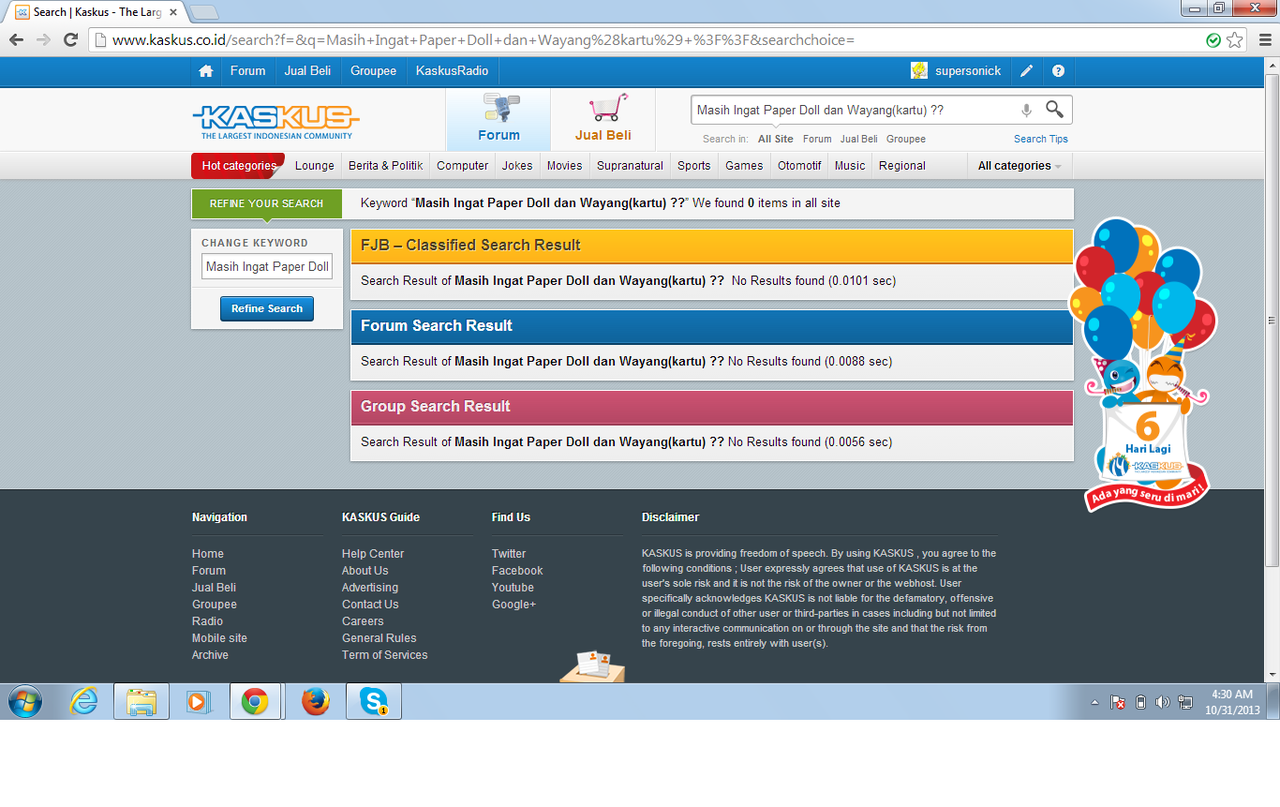Reload the page with the refresh icon
This screenshot has height=807, width=1280.
(70, 40)
